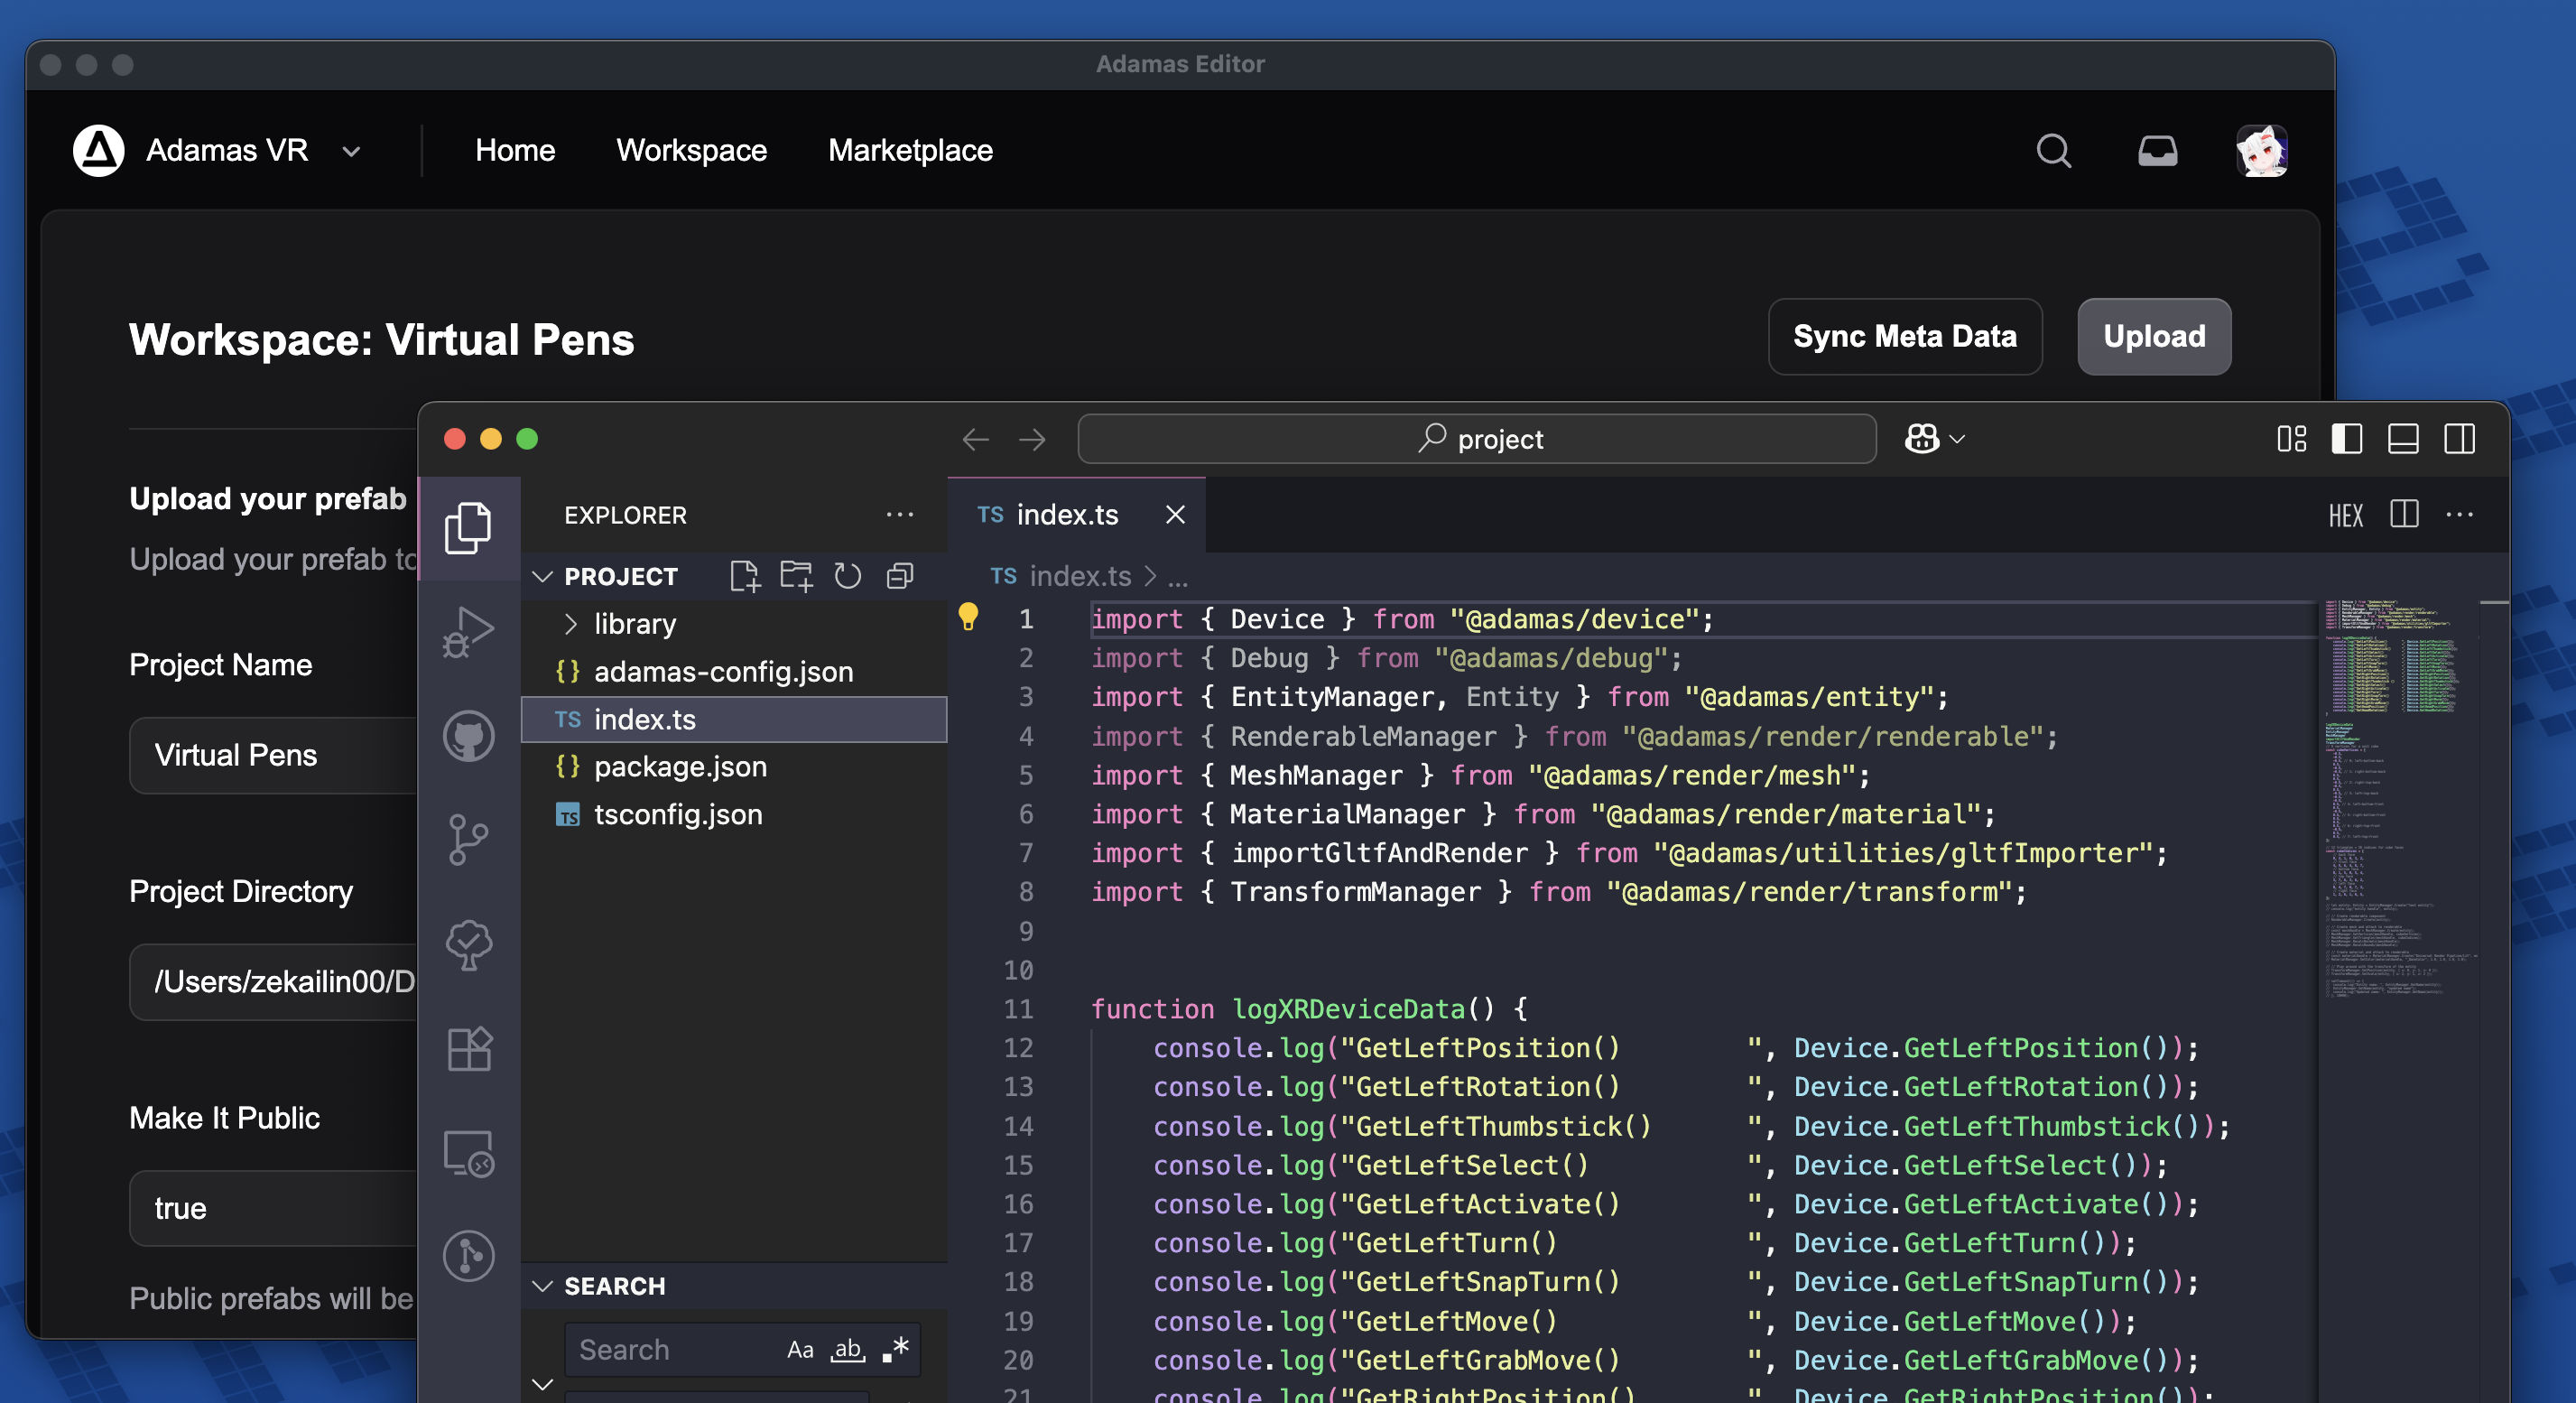Collapse the SEARCH section
Image resolution: width=2576 pixels, height=1403 pixels.
coord(543,1286)
